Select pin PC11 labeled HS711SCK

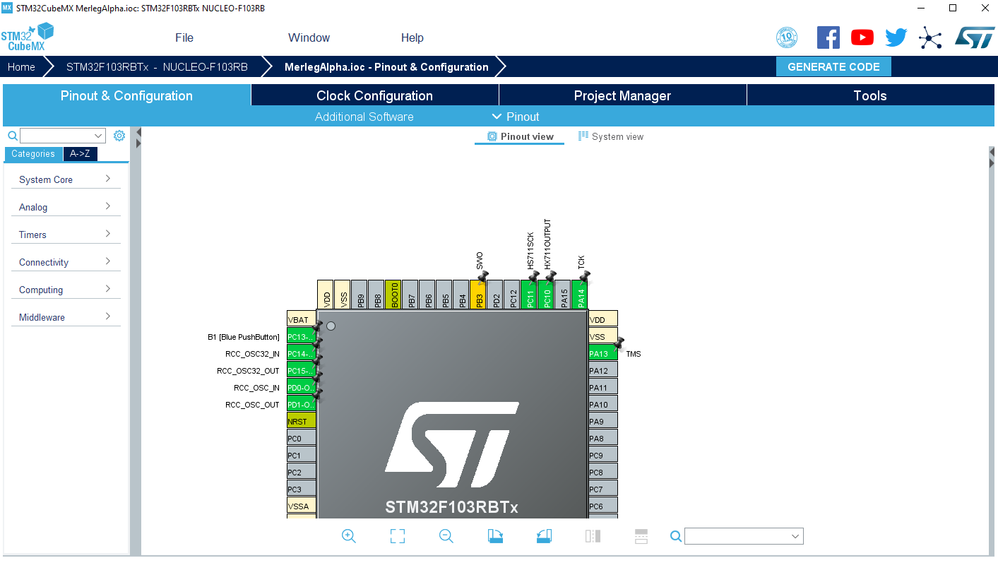click(x=529, y=295)
